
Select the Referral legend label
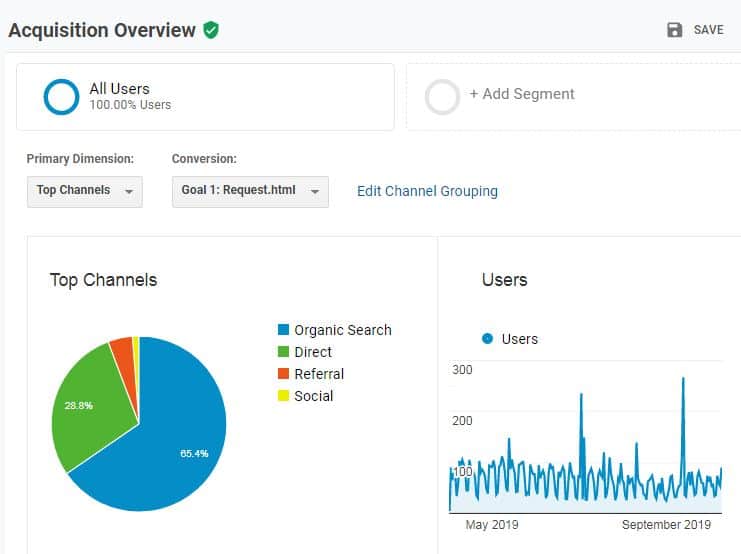(319, 374)
